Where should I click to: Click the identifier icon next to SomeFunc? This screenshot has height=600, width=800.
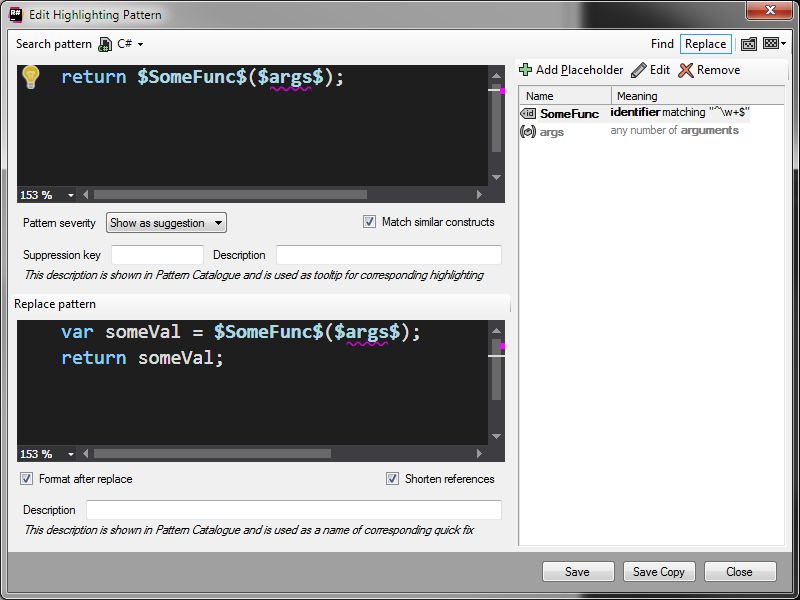pos(528,113)
